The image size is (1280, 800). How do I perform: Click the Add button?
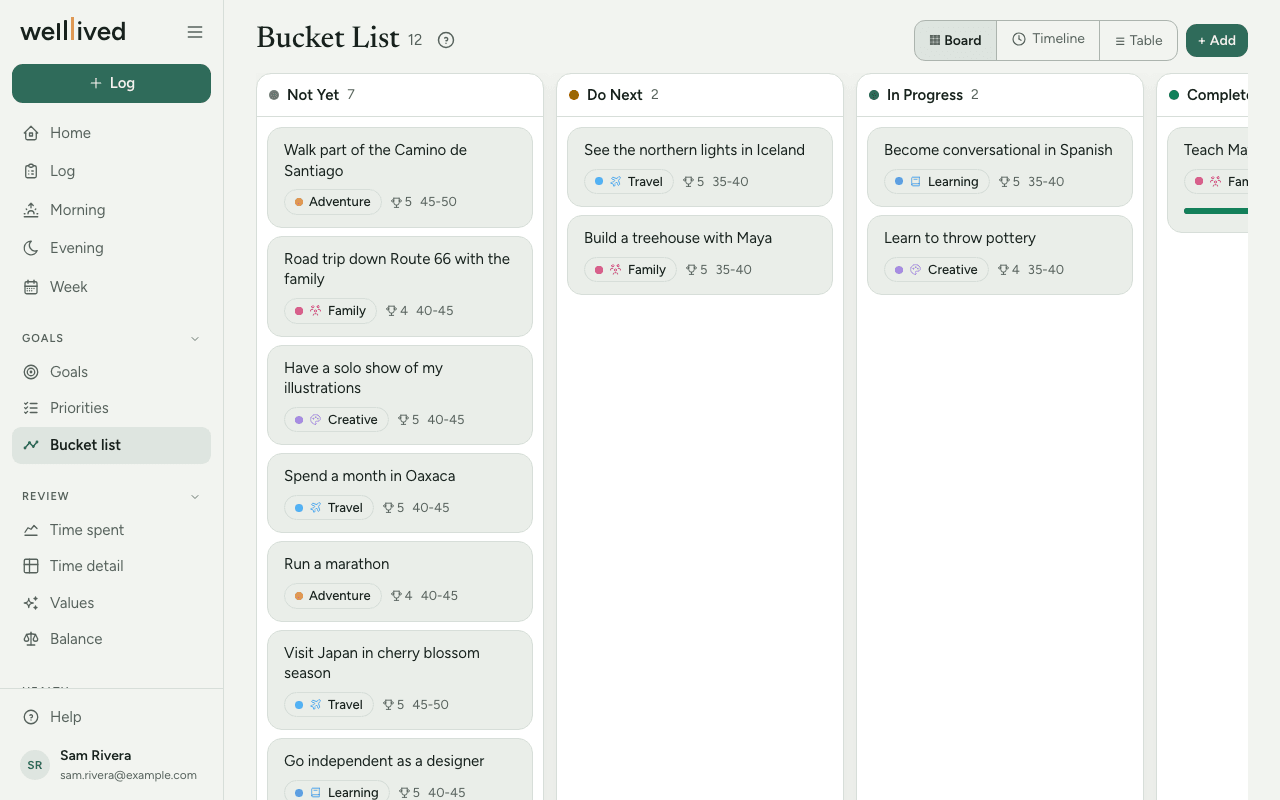coord(1217,40)
